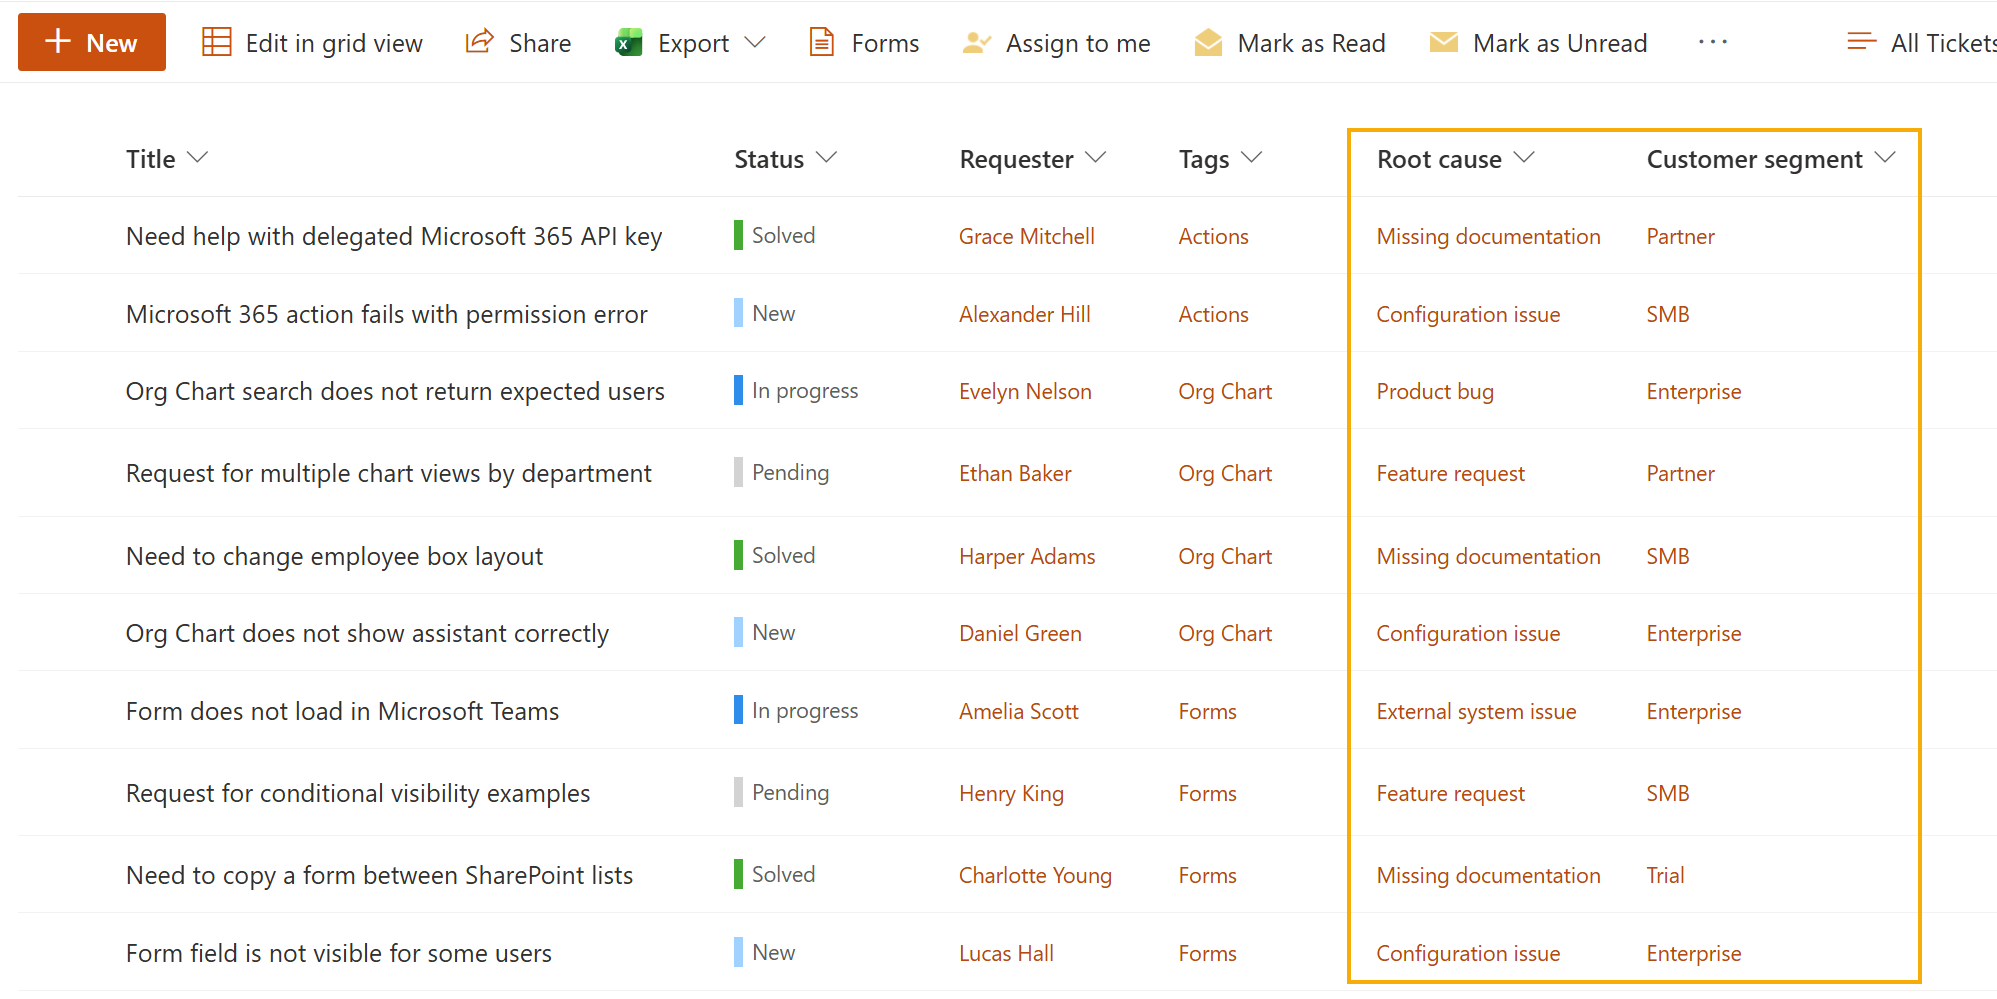
Task: Click Pending status in Ethan Baker row
Action: [x=782, y=472]
